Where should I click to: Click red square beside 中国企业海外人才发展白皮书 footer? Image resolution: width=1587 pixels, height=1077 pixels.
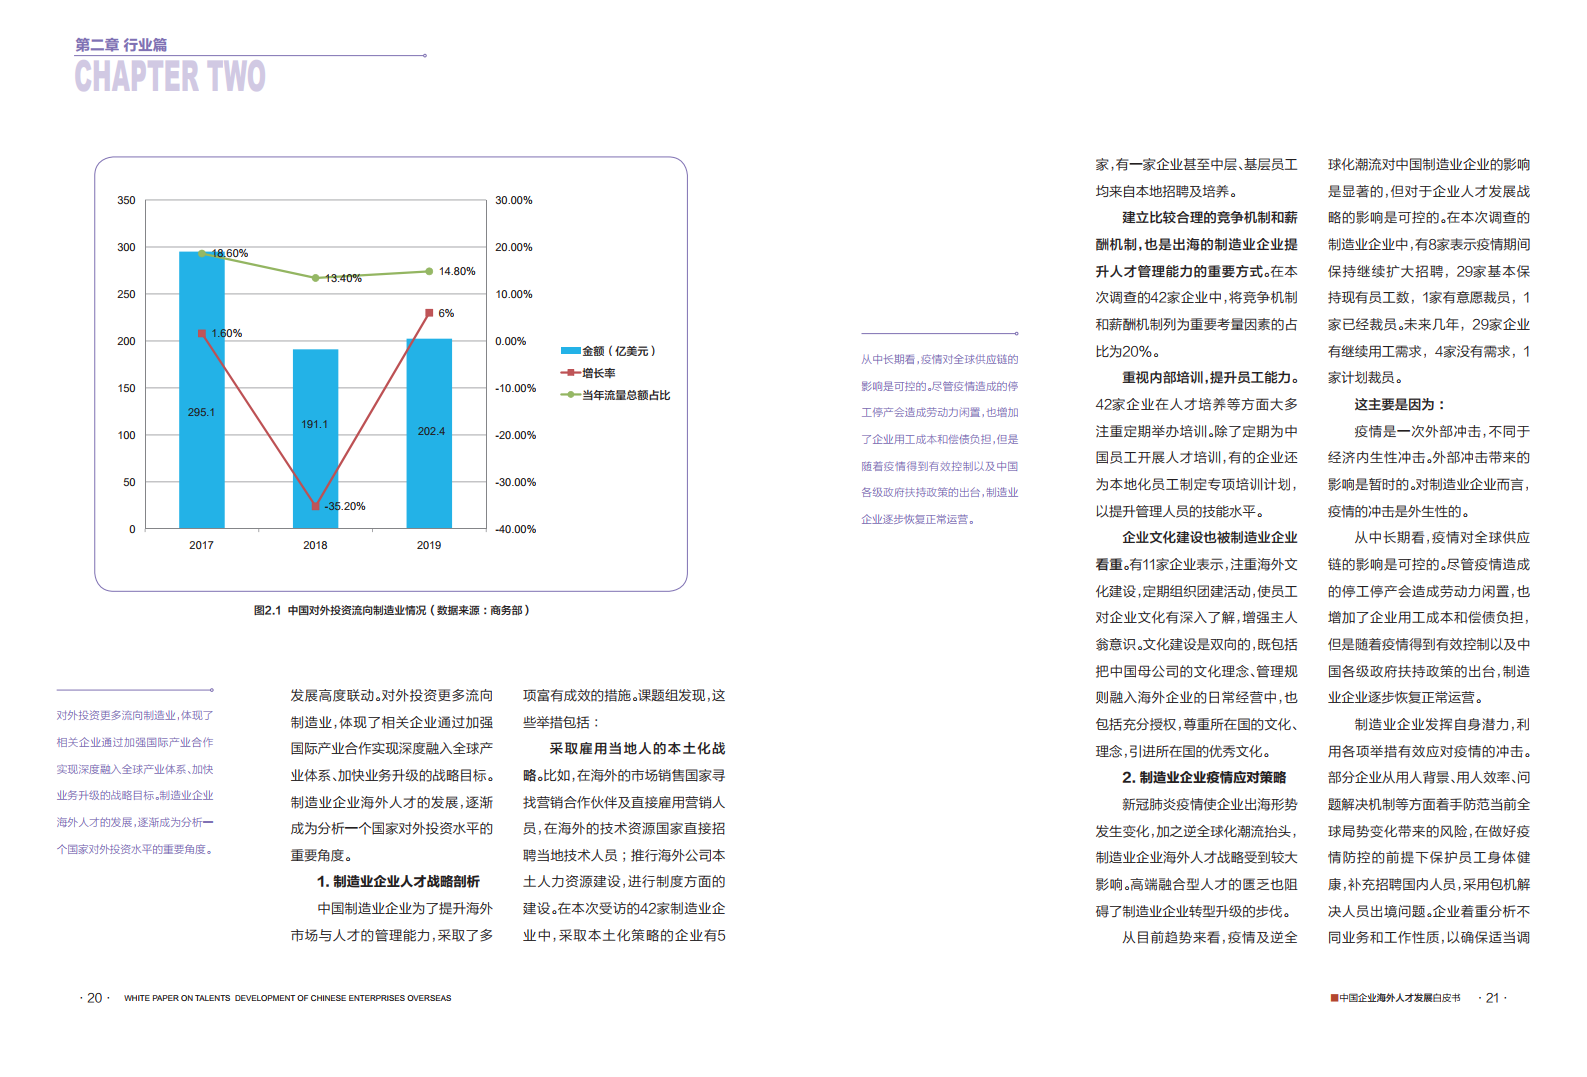pyautogui.click(x=1334, y=998)
